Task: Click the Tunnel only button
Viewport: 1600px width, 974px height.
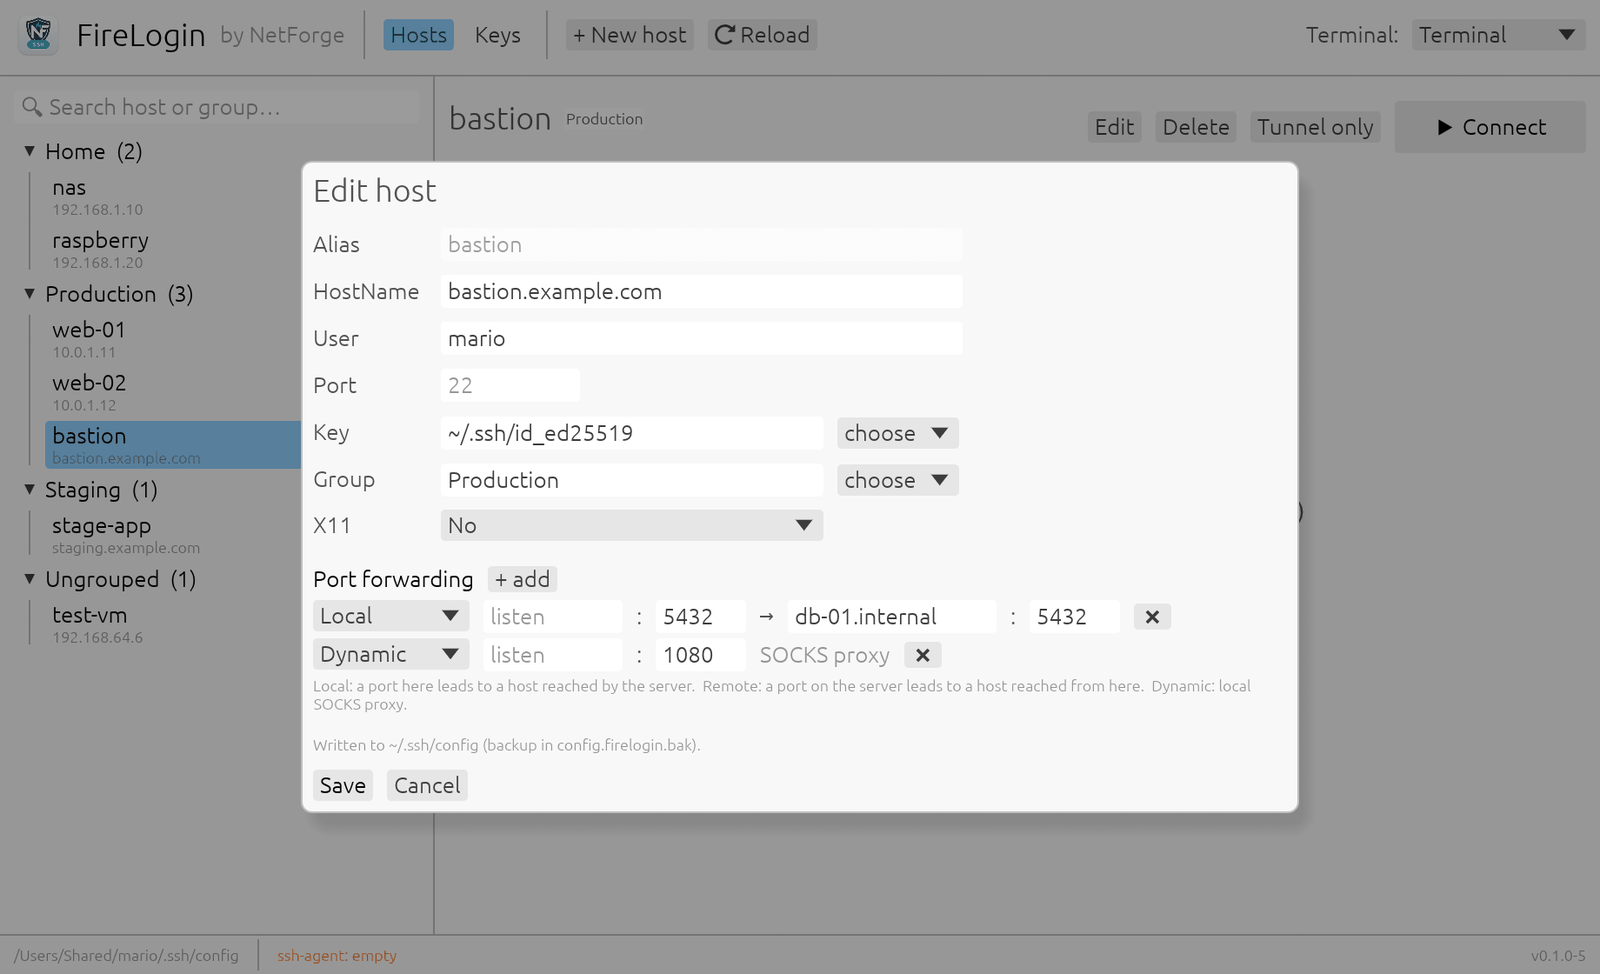Action: [x=1315, y=127]
